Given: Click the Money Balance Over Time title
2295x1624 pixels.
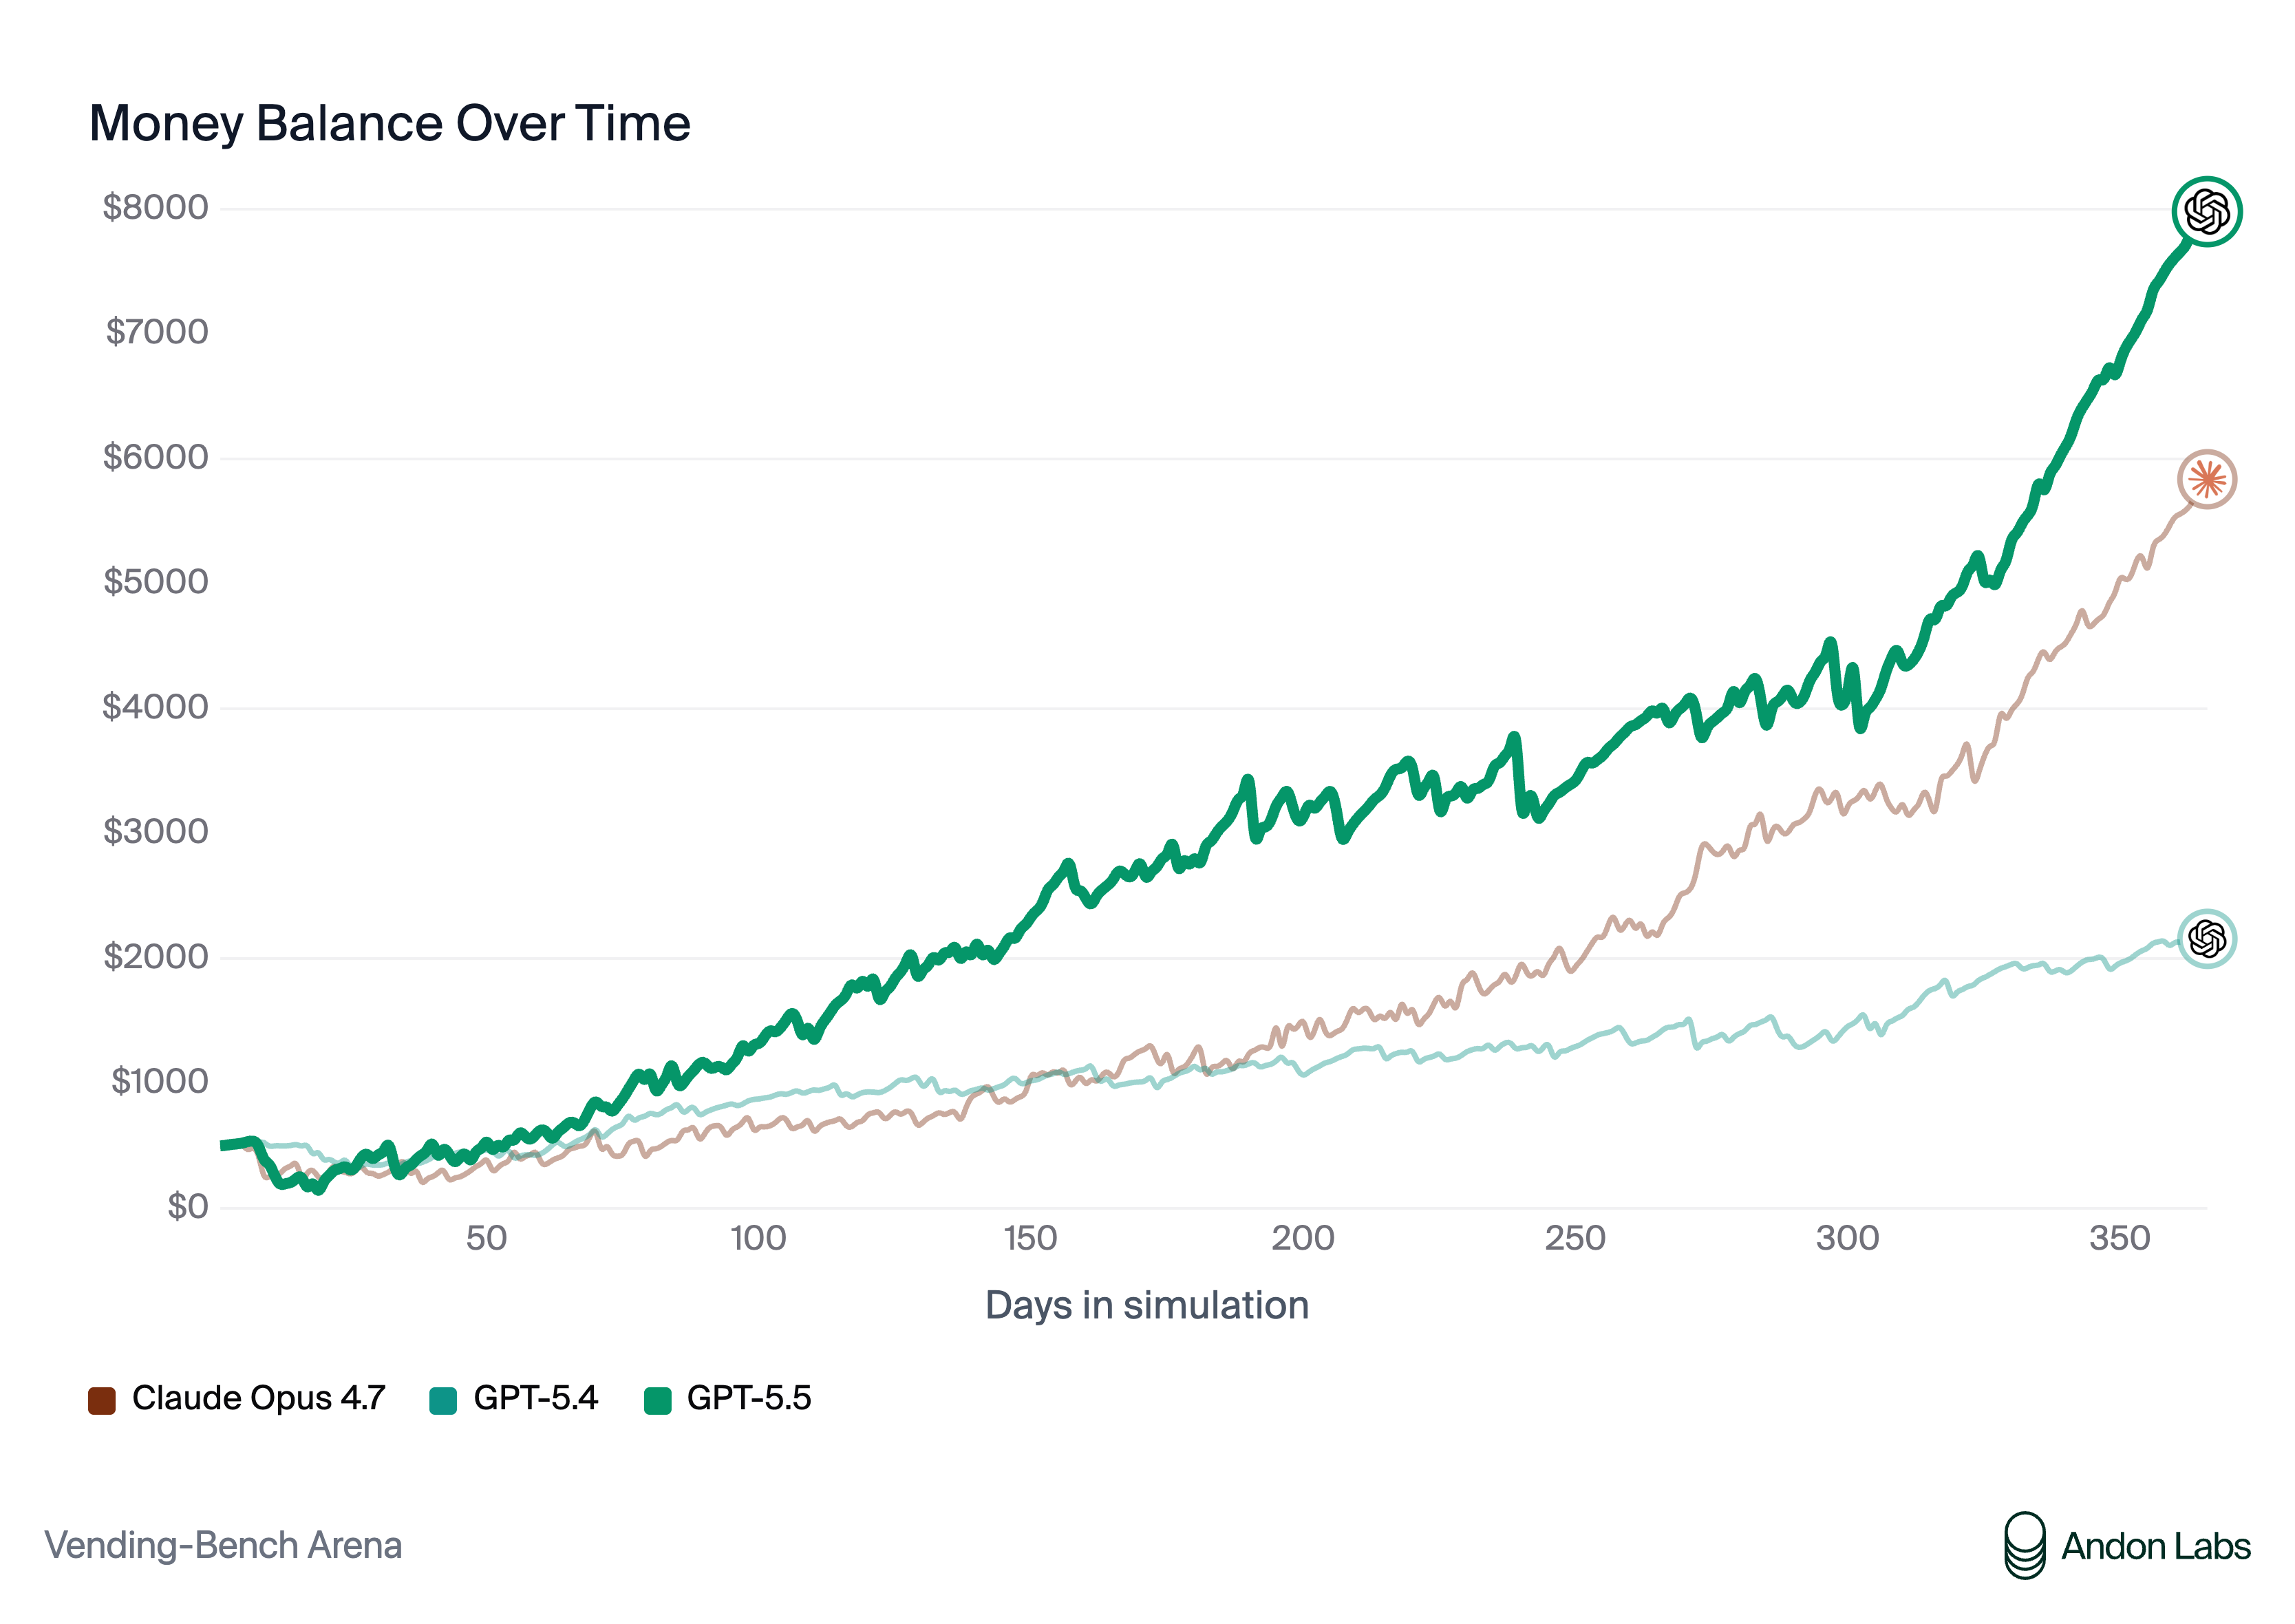Looking at the screenshot, I should (390, 124).
